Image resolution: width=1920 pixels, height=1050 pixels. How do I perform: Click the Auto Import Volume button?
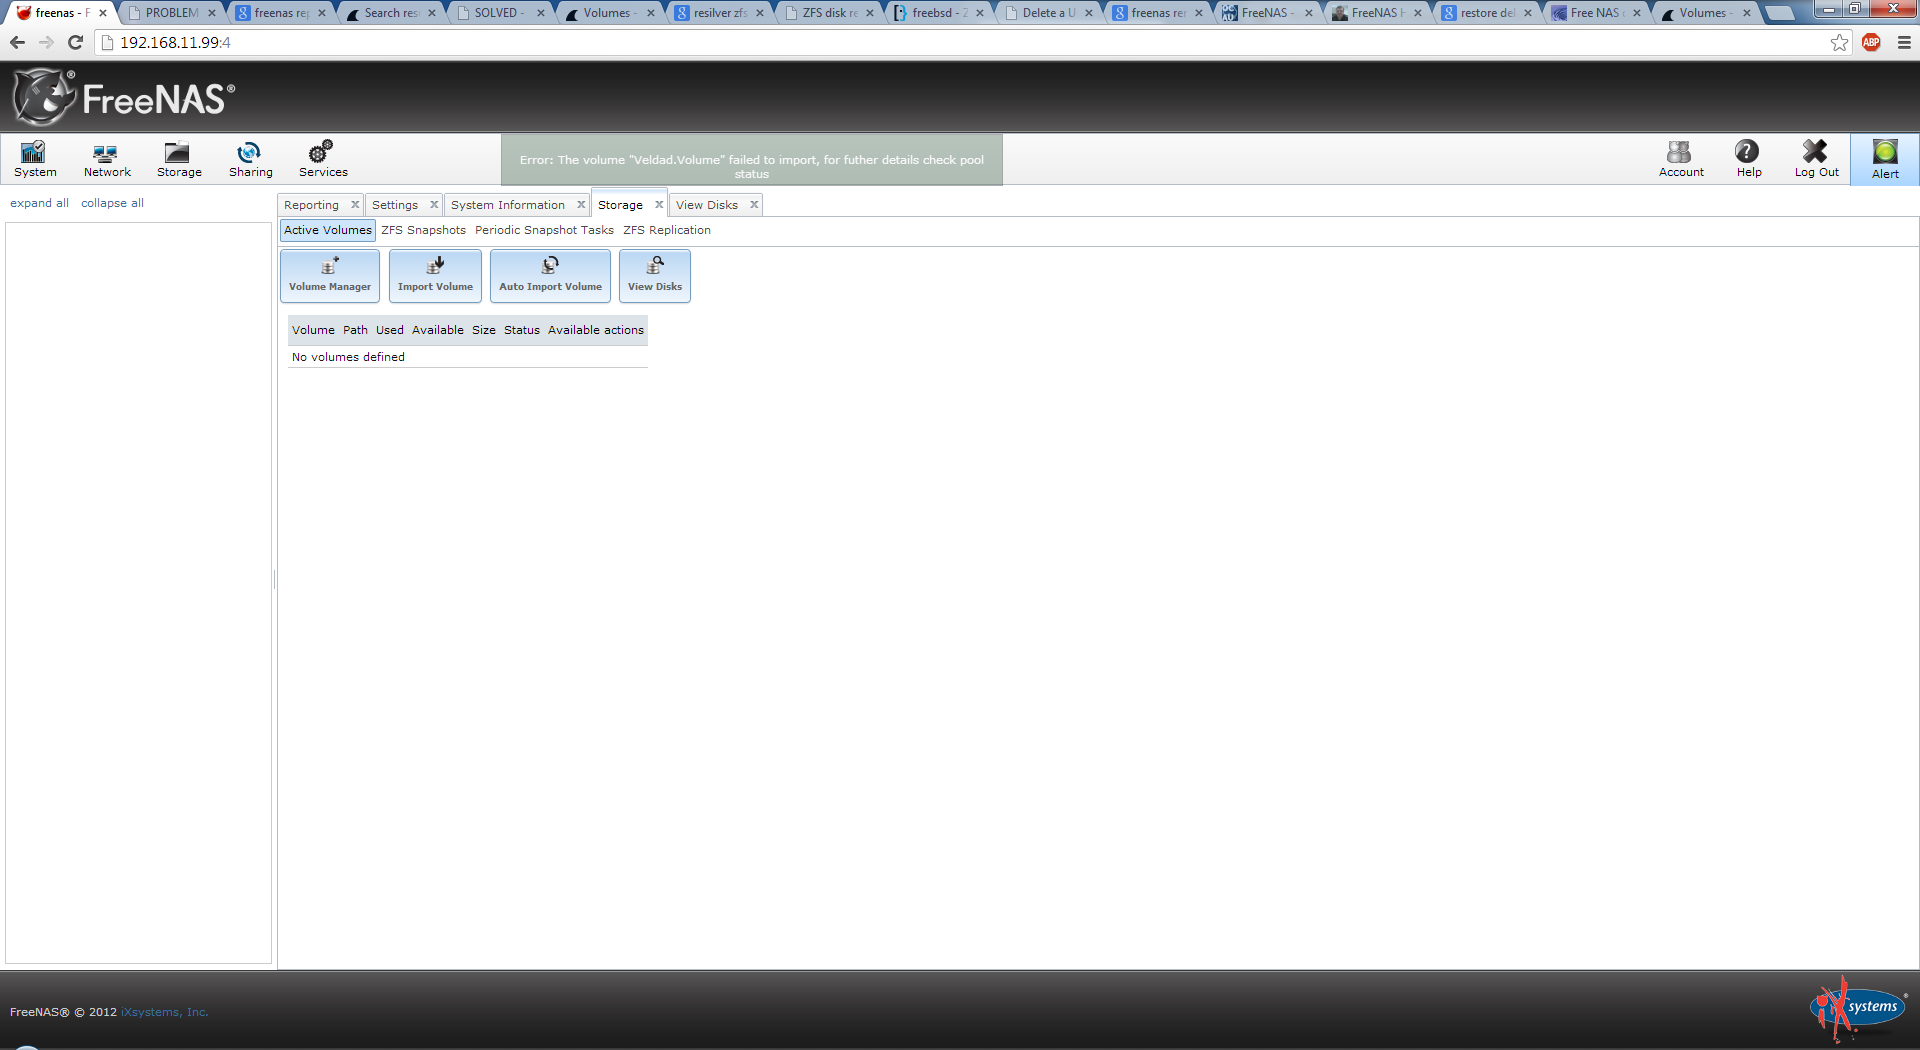pyautogui.click(x=550, y=276)
